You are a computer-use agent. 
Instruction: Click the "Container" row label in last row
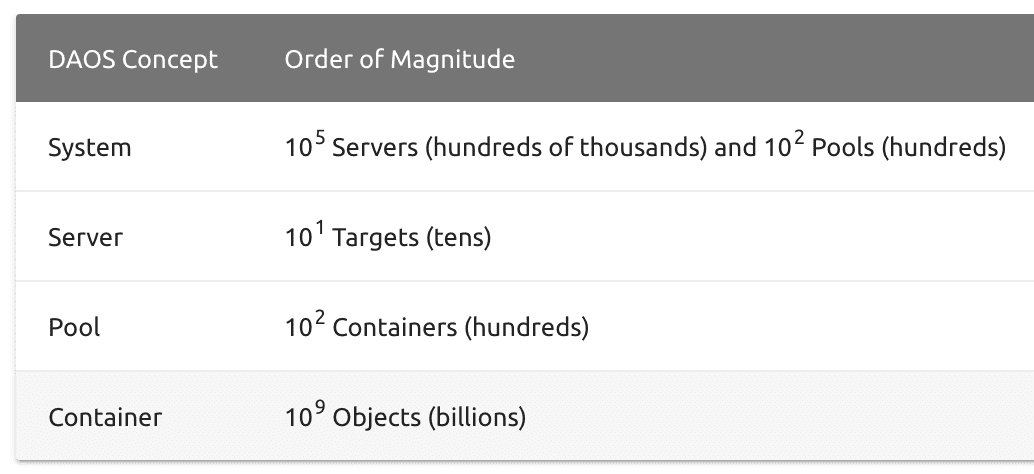(105, 417)
